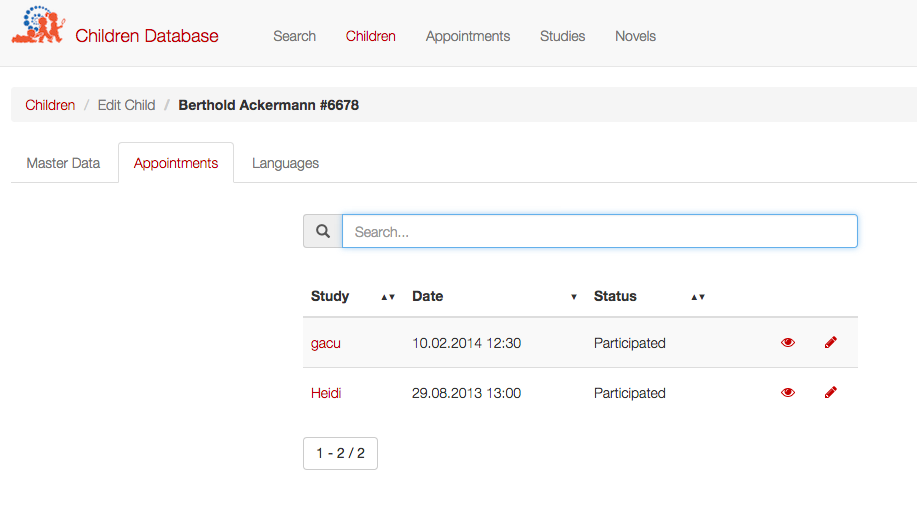Viewport: 917px width, 512px height.
Task: Sort by Study column arrows
Action: click(388, 297)
